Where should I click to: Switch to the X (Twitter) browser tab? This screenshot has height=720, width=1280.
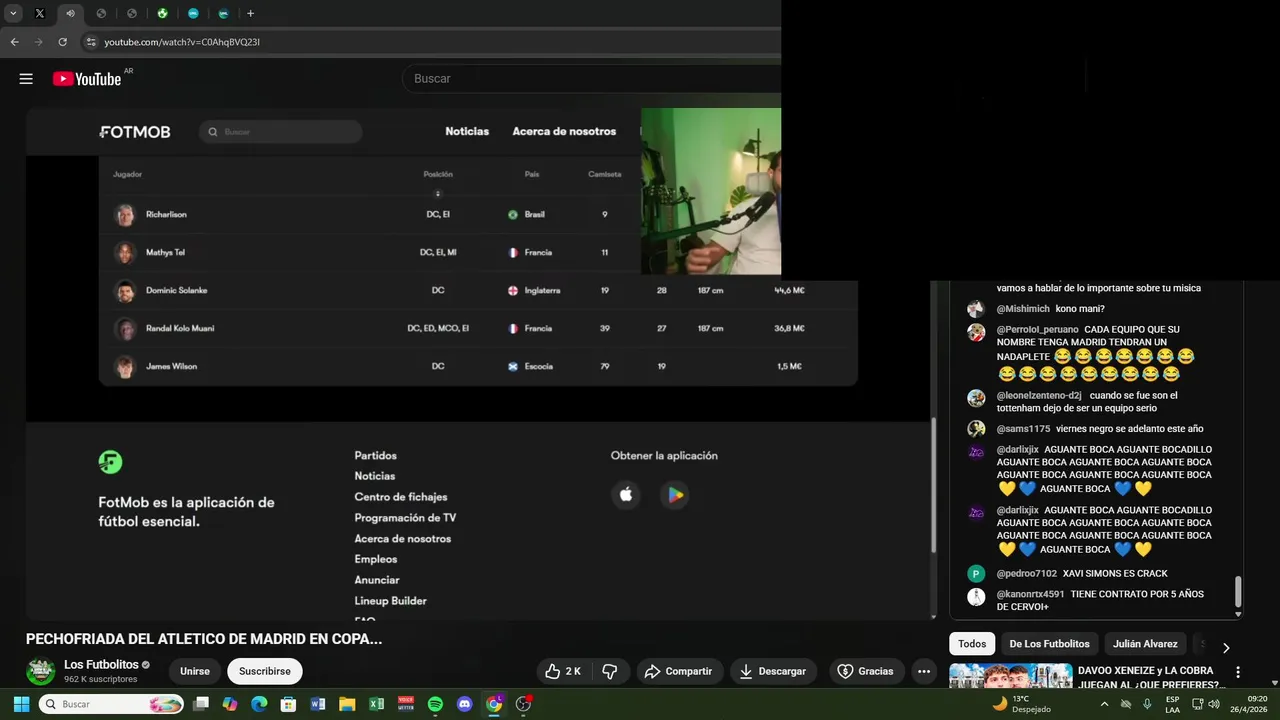point(39,13)
